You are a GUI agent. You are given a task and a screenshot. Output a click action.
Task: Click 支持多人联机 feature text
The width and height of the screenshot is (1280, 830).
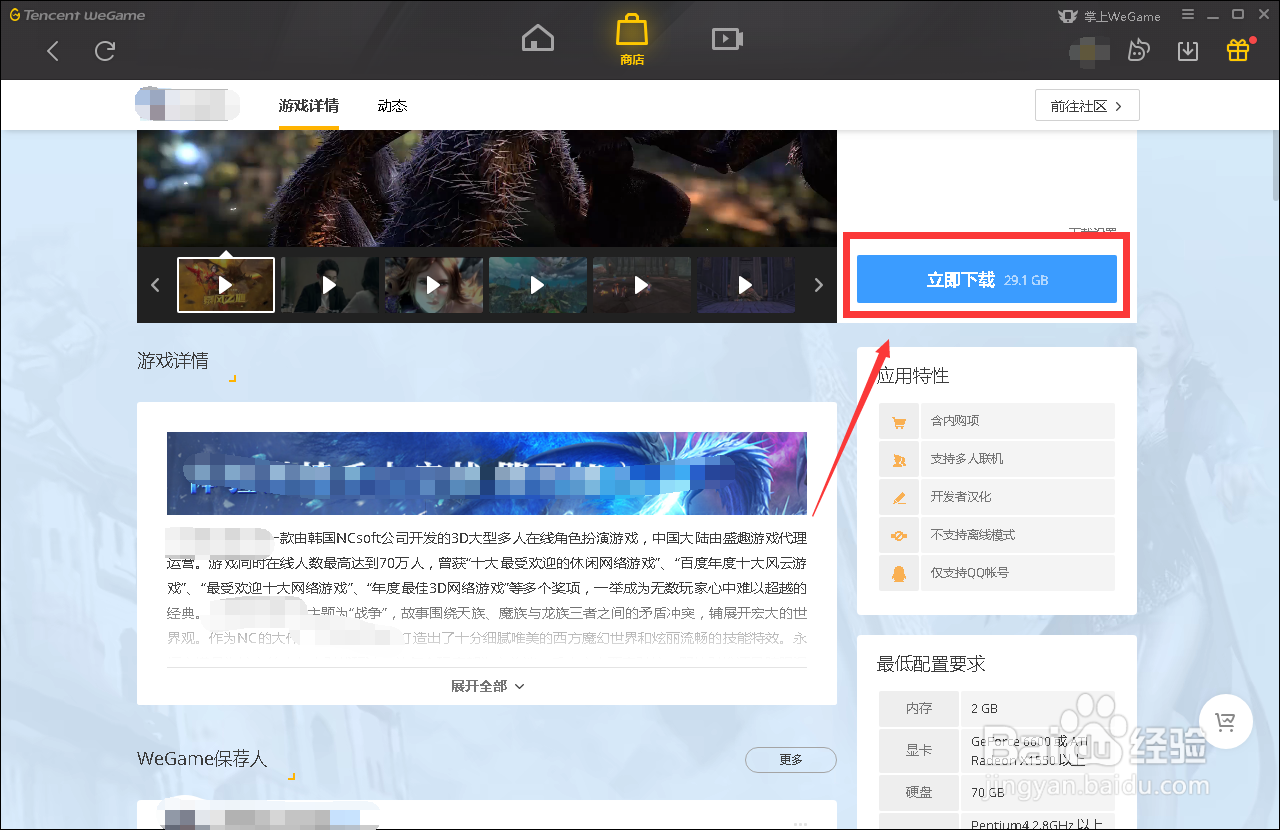click(x=967, y=459)
